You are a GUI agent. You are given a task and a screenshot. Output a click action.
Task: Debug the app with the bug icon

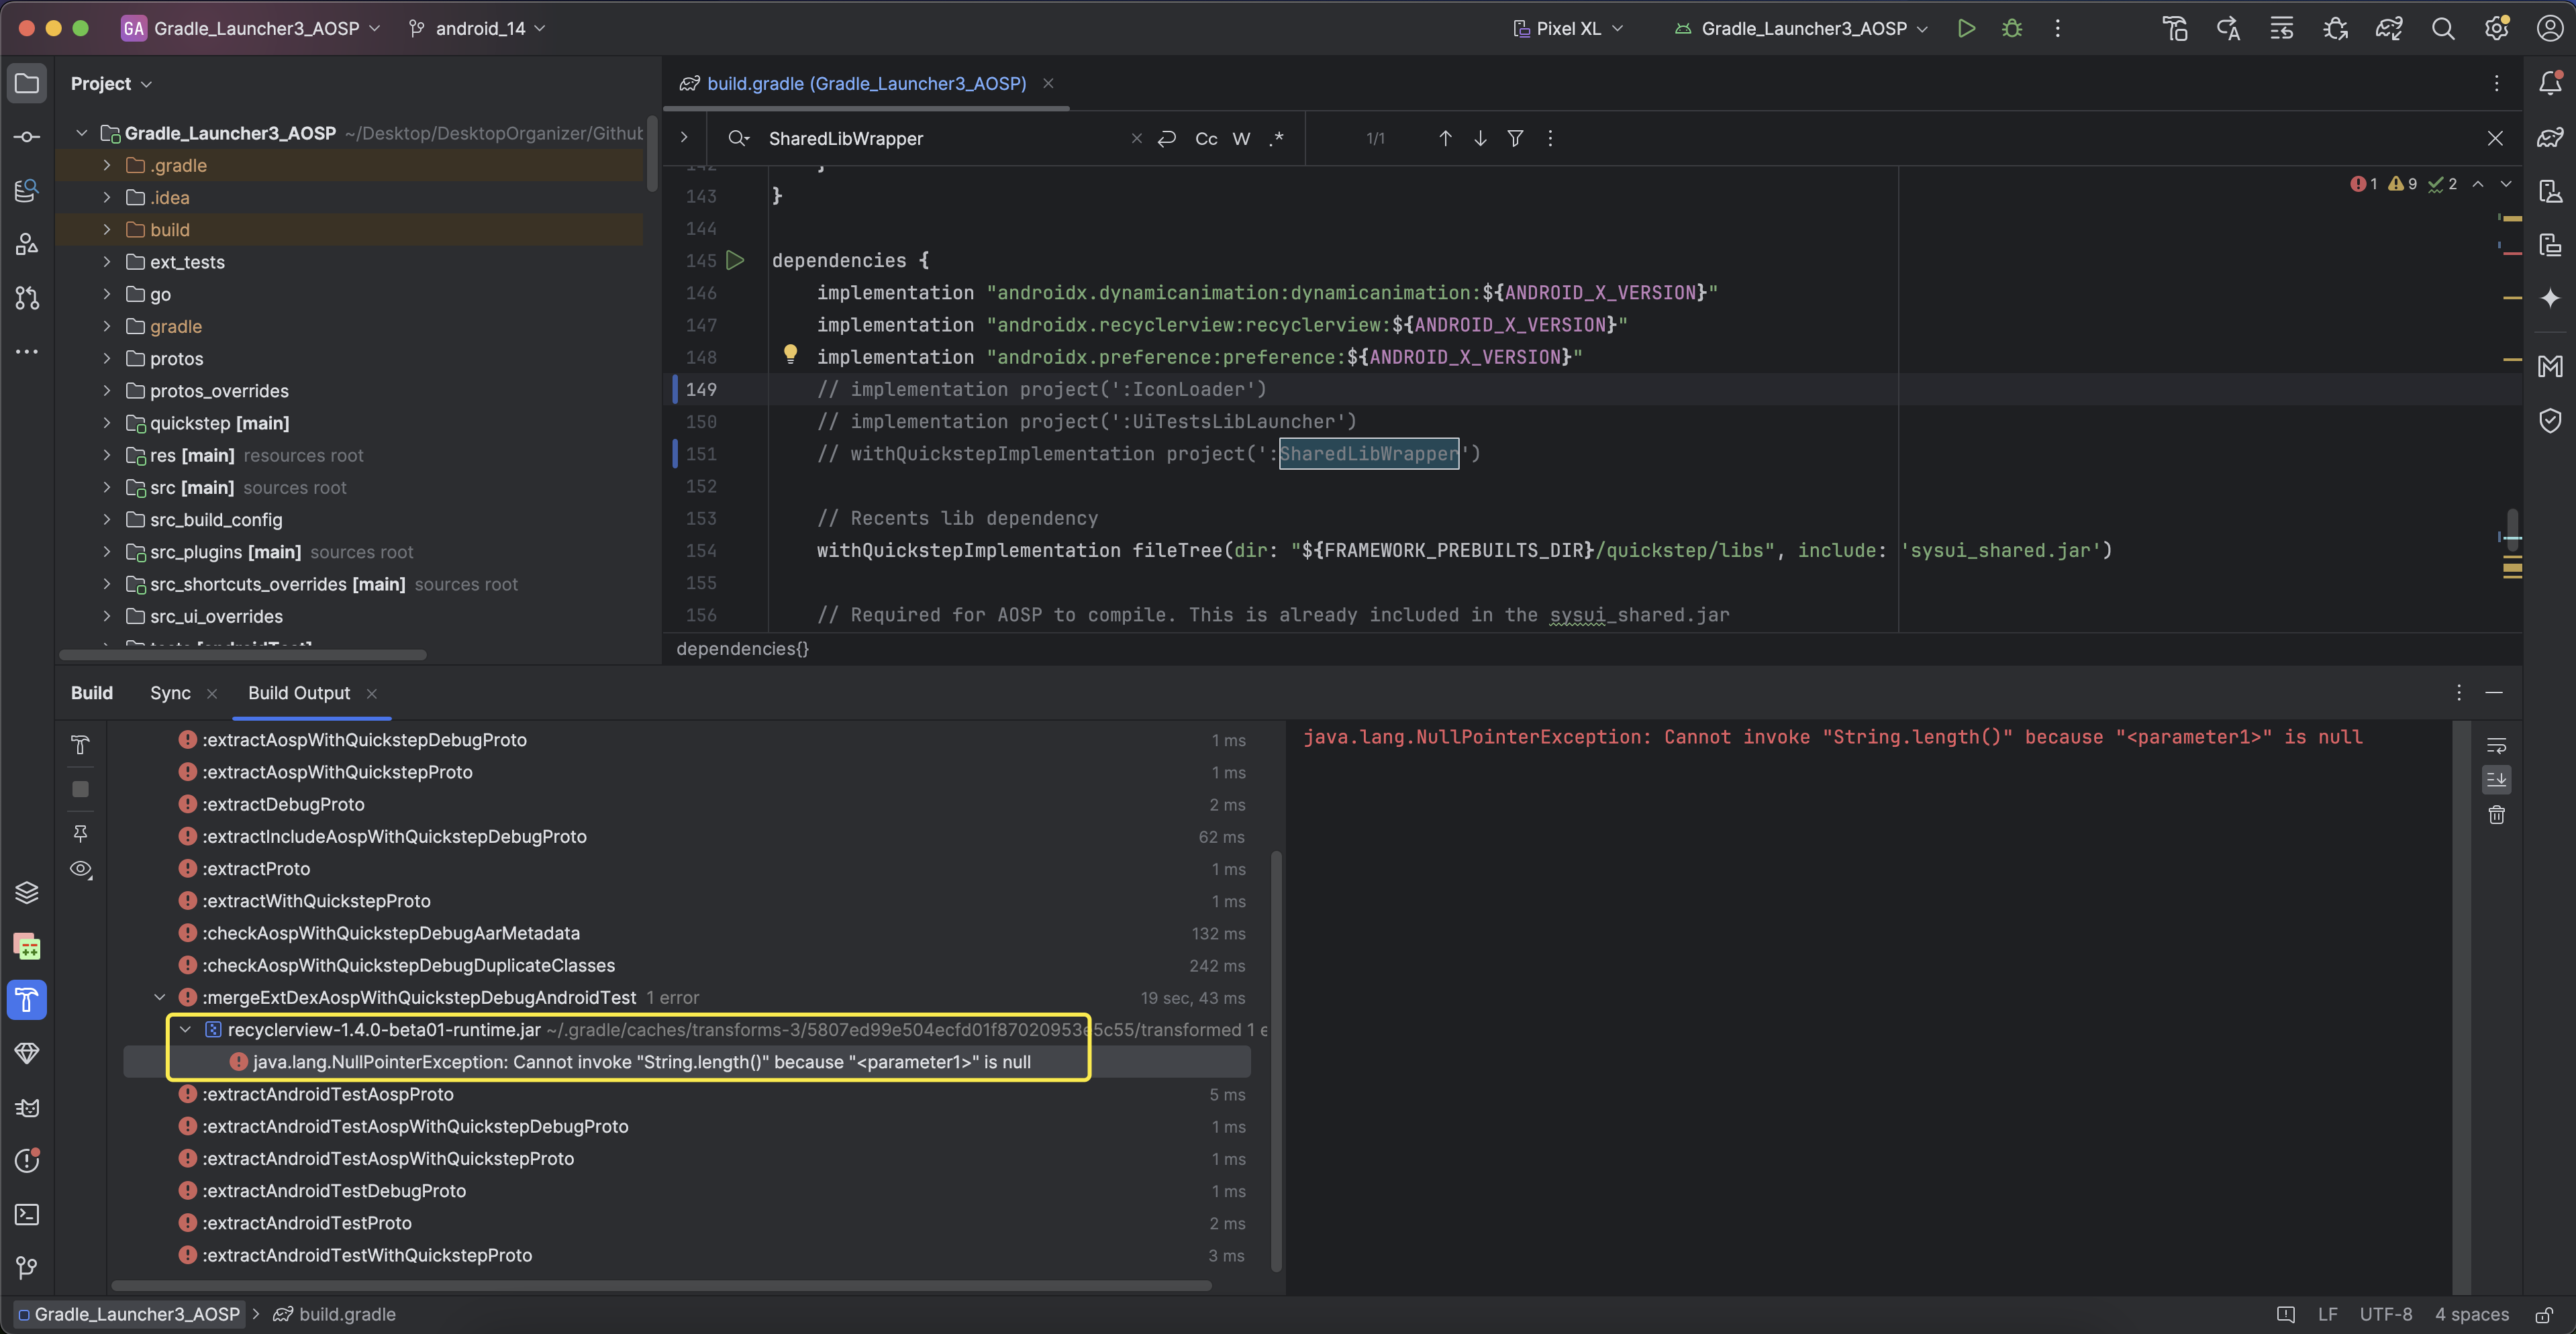tap(2012, 28)
